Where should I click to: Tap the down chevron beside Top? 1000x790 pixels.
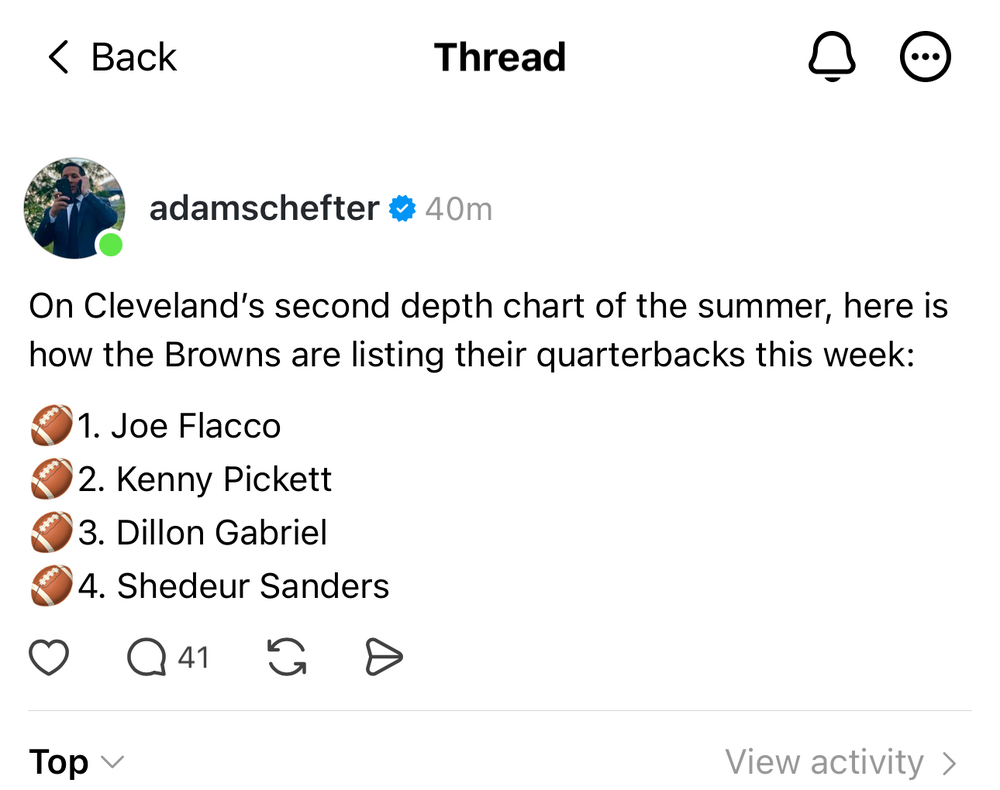click(x=113, y=763)
